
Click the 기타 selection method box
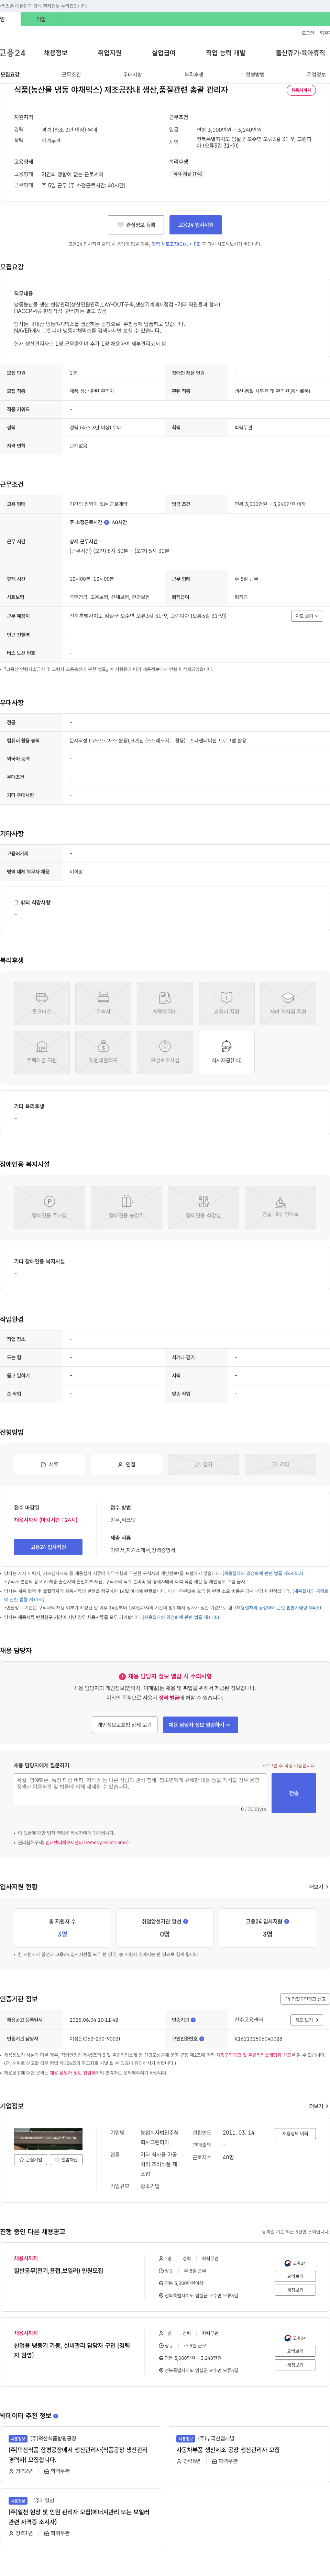click(281, 1464)
